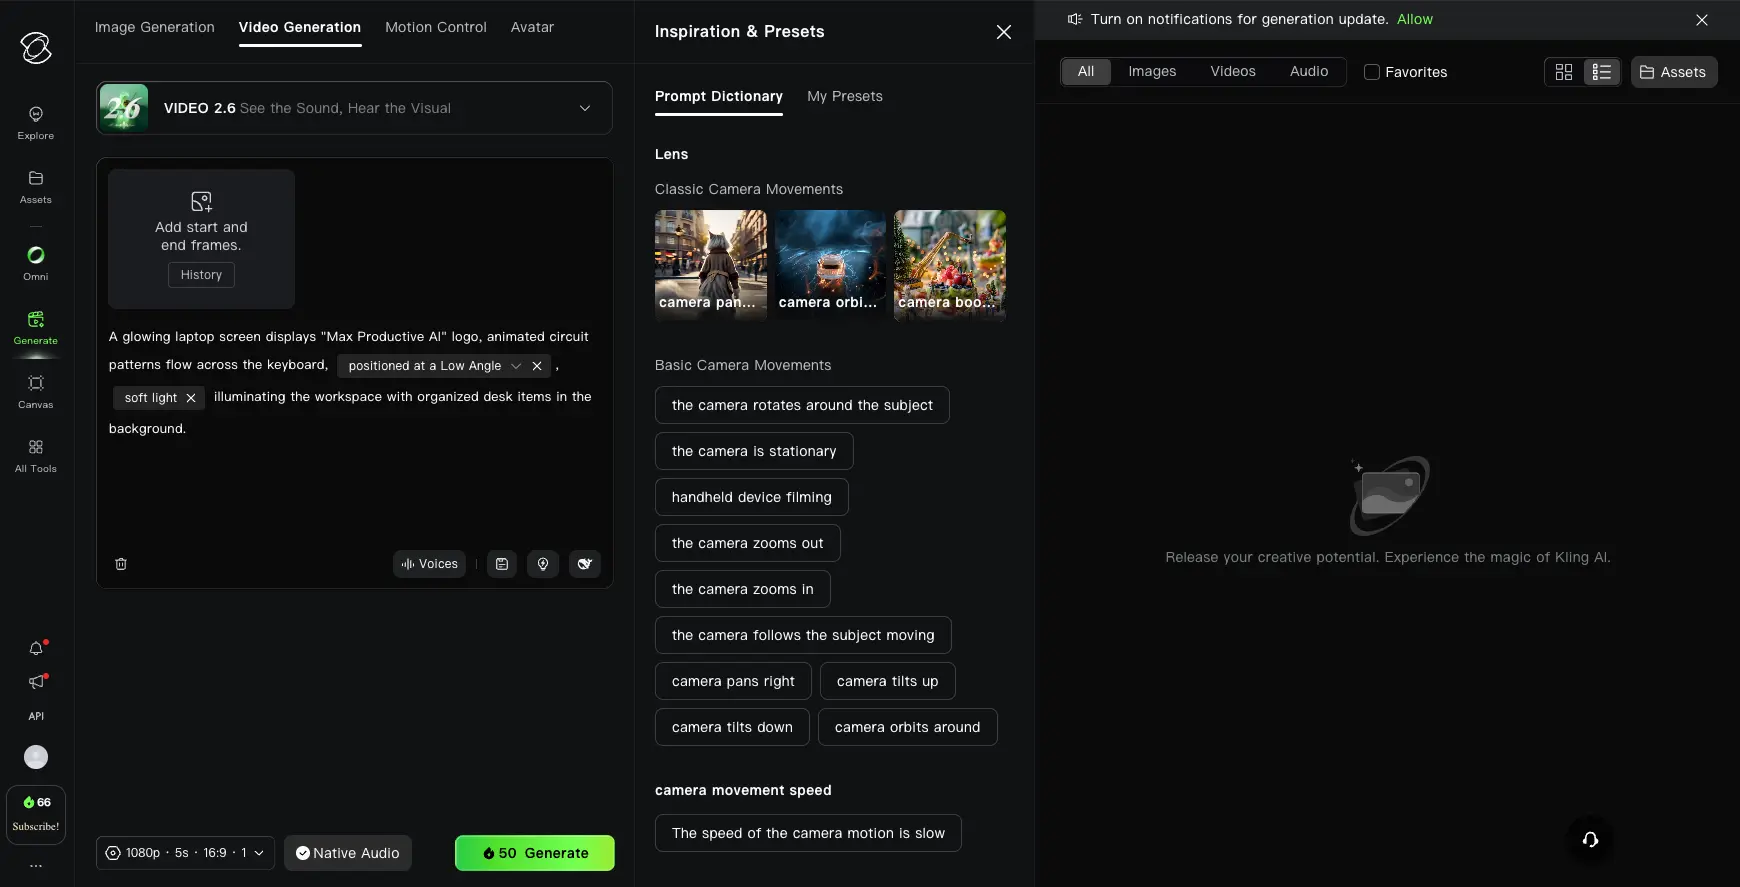
Task: Check the Favorites checkbox
Action: pos(1372,72)
